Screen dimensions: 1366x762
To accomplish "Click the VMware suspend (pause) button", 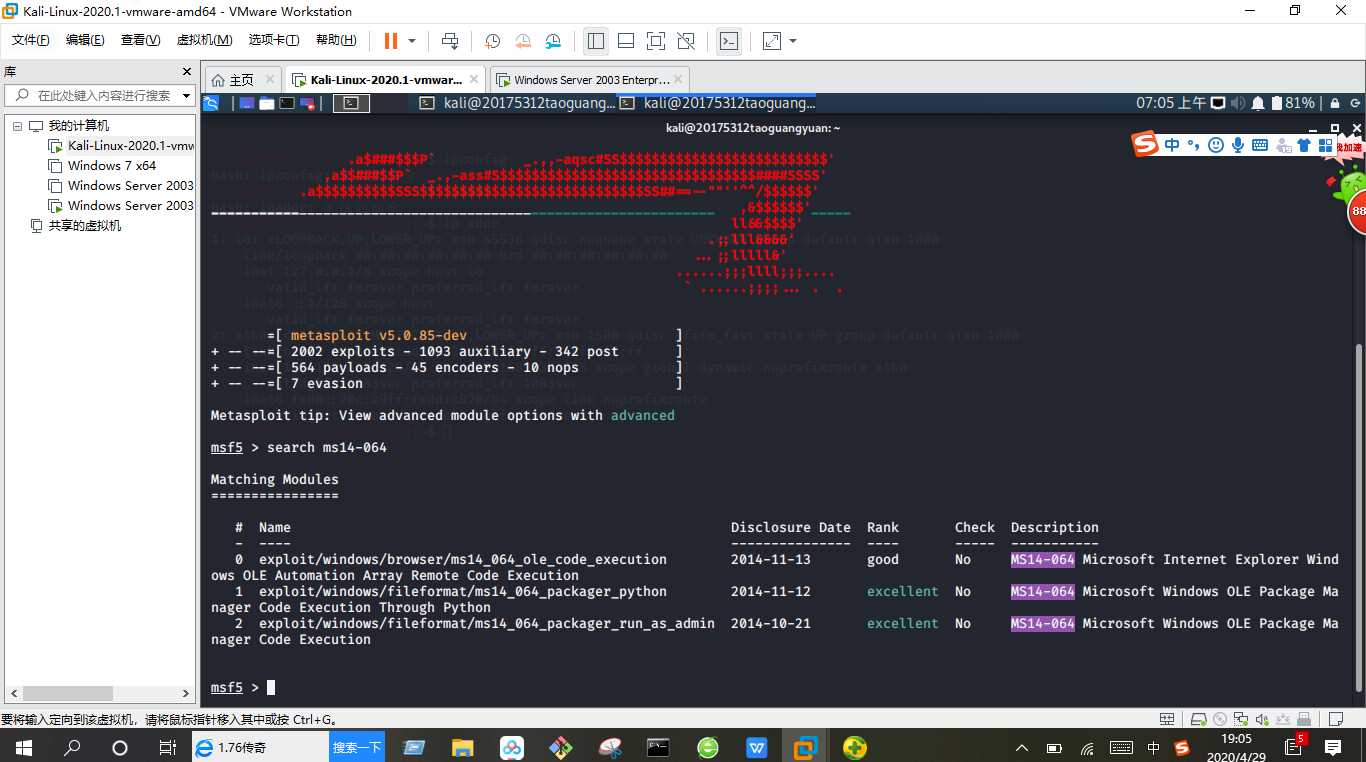I will coord(391,41).
